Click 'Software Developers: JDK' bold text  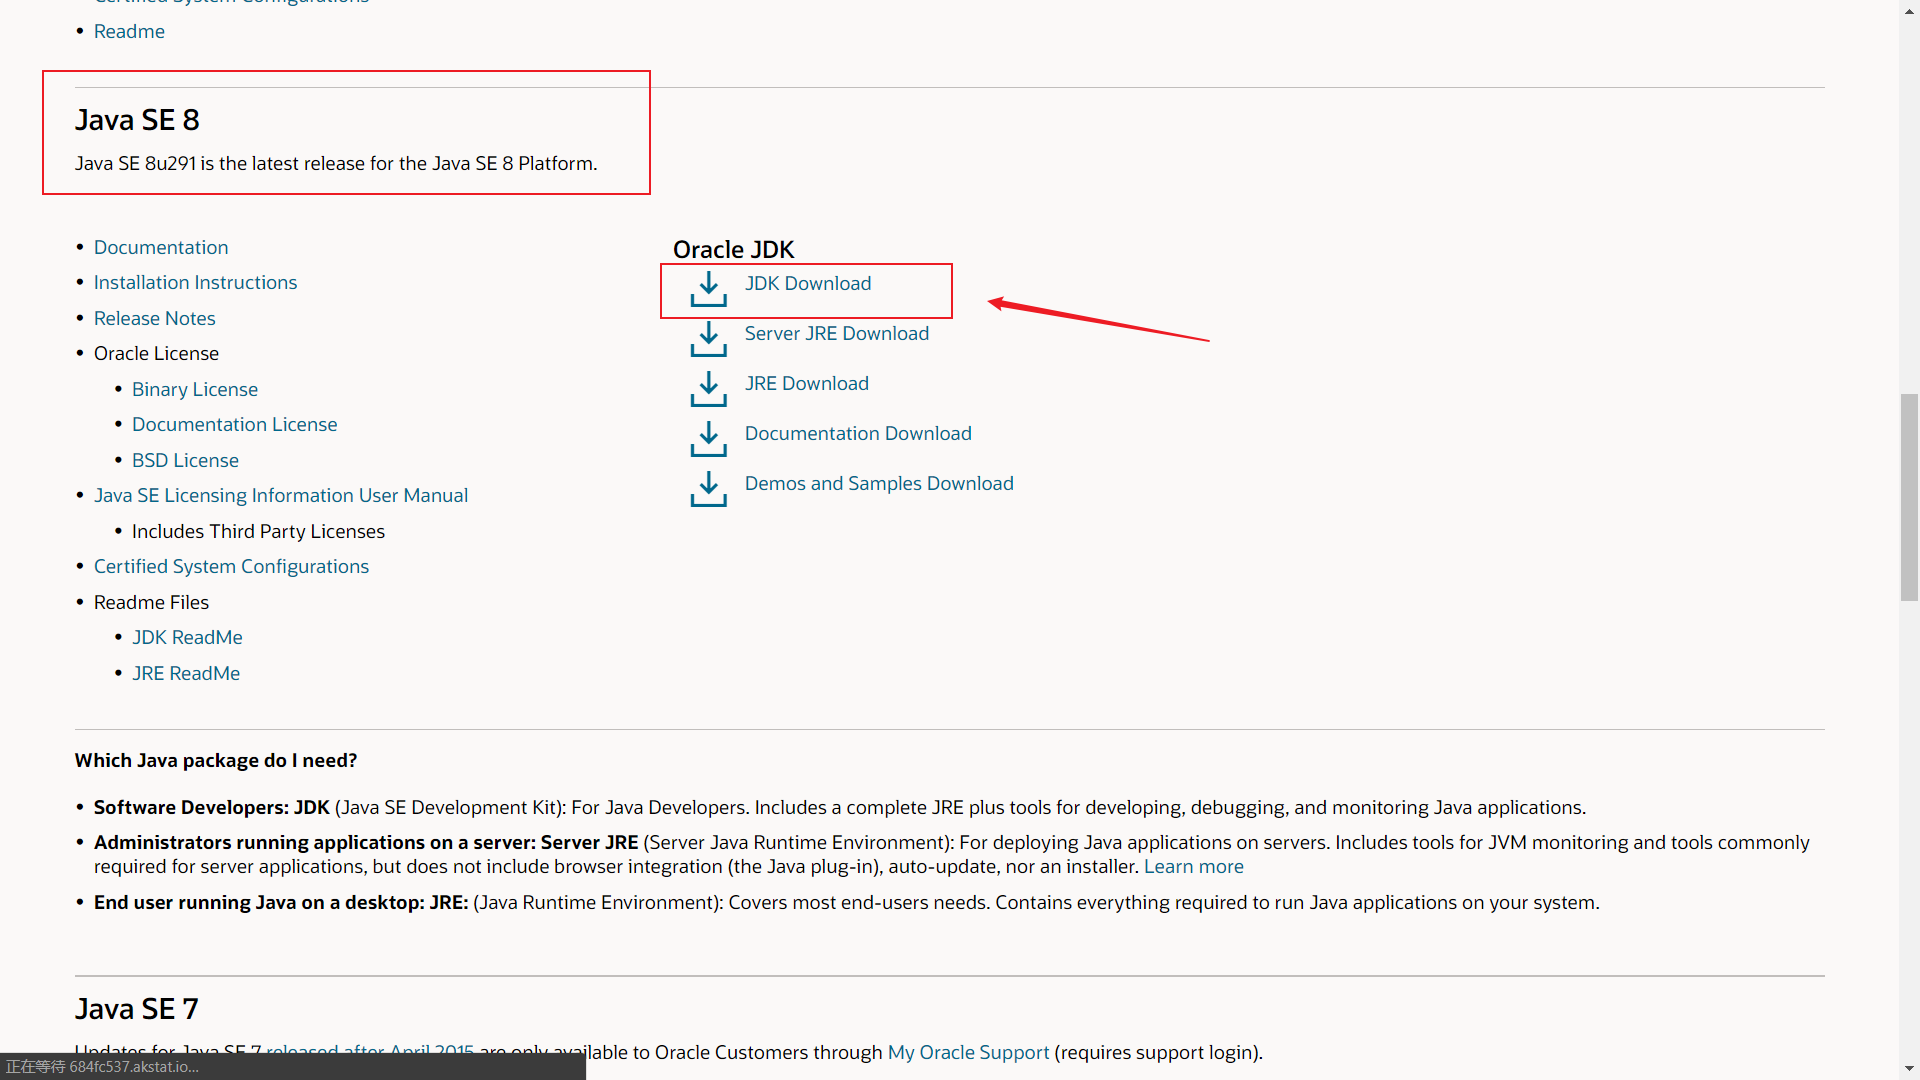coord(212,808)
